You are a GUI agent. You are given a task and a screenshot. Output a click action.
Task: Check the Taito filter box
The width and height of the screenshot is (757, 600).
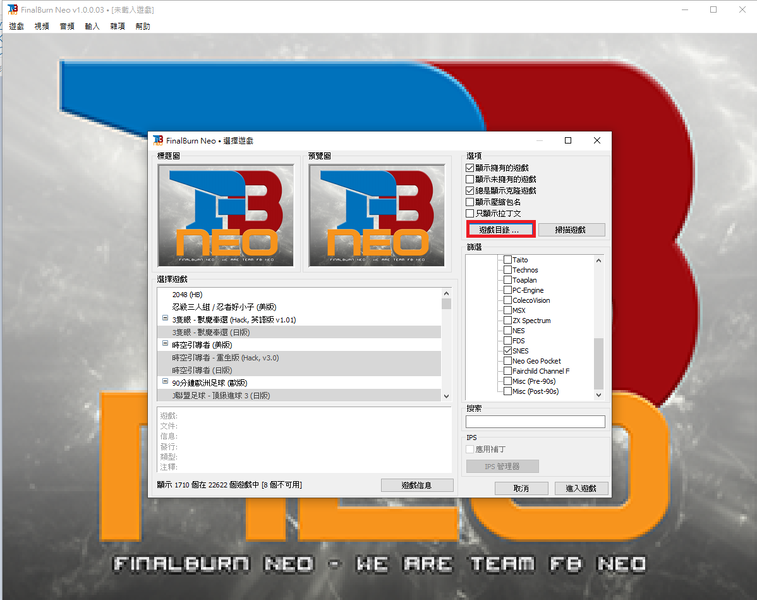coord(507,260)
